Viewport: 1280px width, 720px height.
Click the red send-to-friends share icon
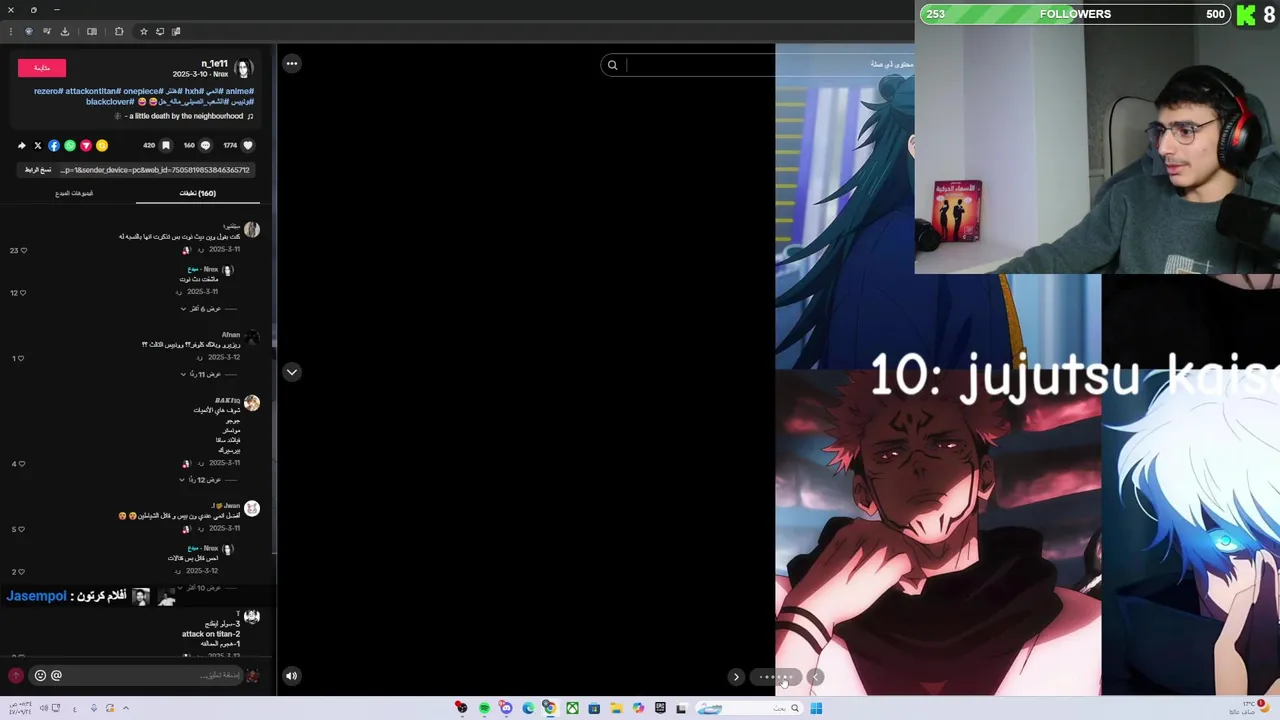[x=86, y=146]
